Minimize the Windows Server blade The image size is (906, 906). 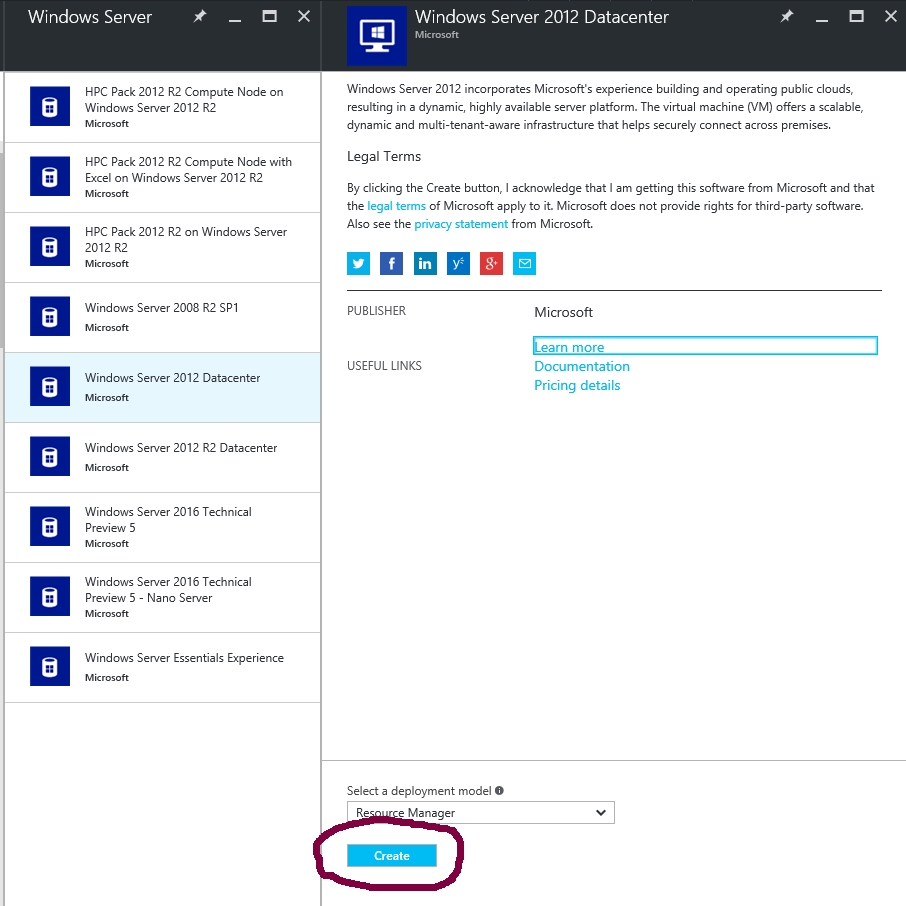point(235,20)
